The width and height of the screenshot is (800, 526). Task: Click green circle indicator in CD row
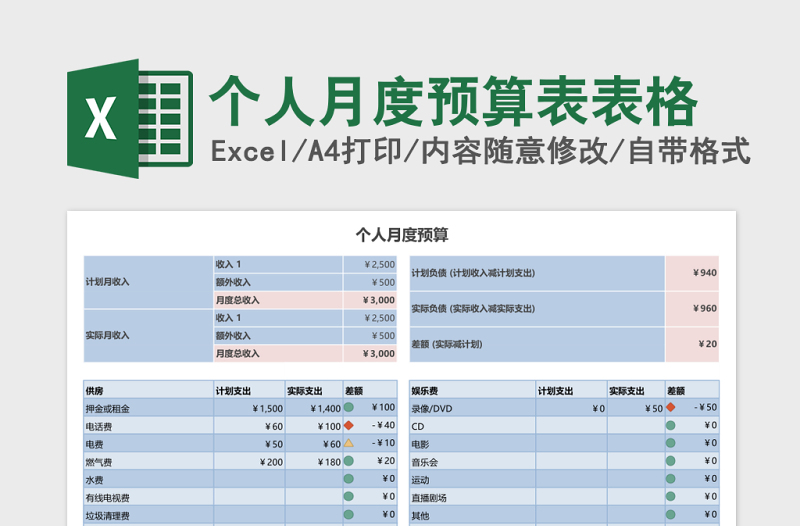[670, 425]
